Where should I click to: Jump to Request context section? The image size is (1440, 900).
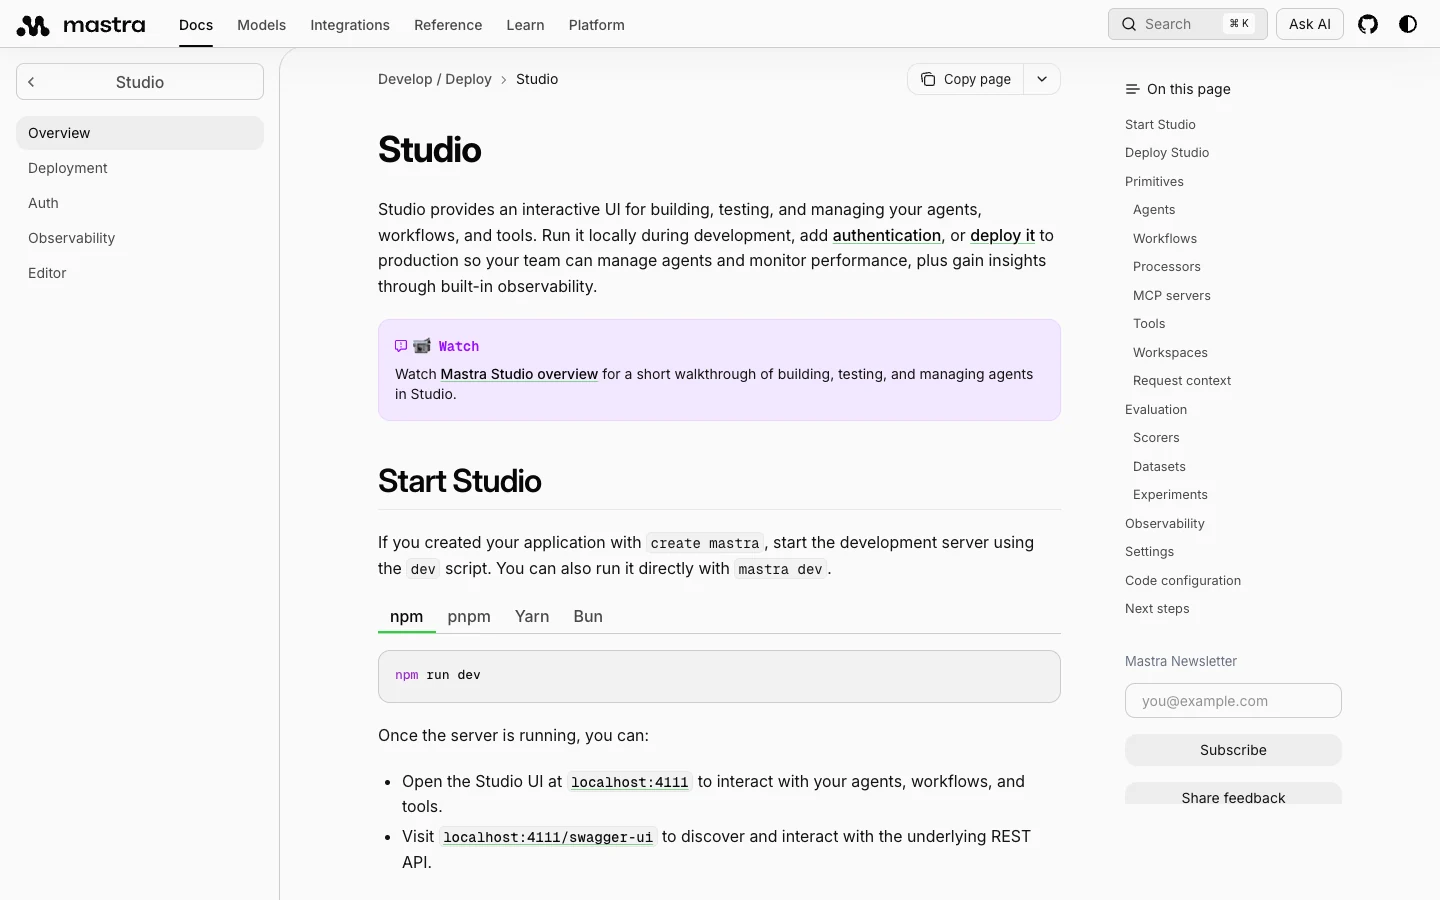click(1182, 380)
